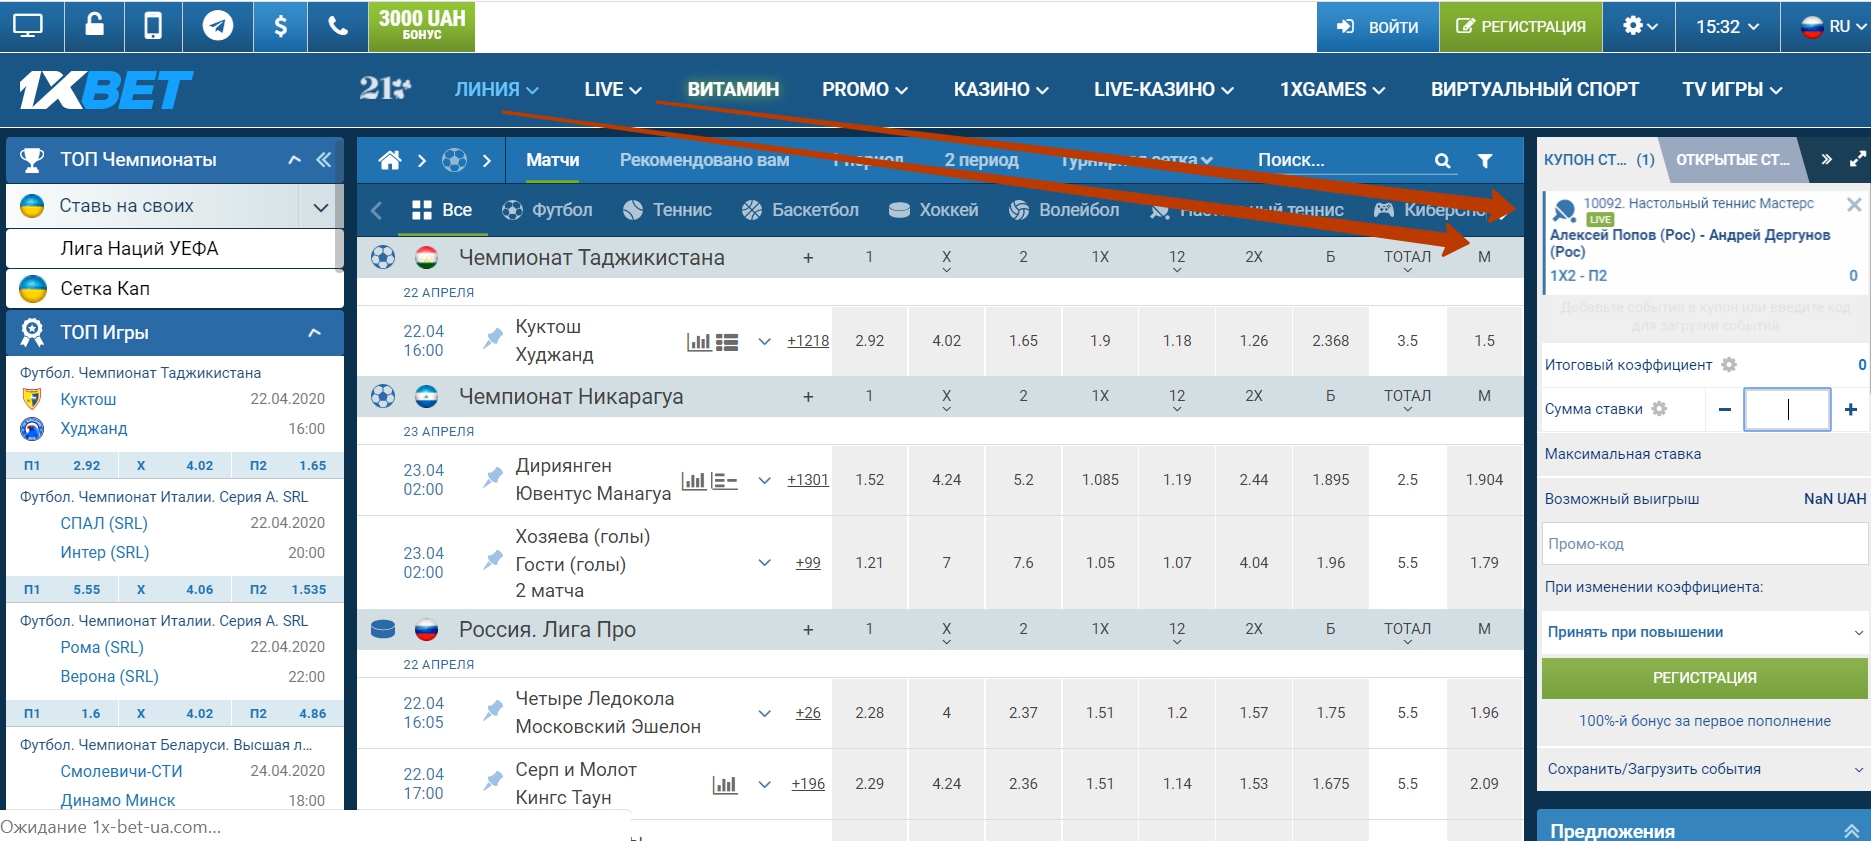The height and width of the screenshot is (841, 1871).
Task: Open the settings gear dropdown
Action: pyautogui.click(x=1640, y=27)
